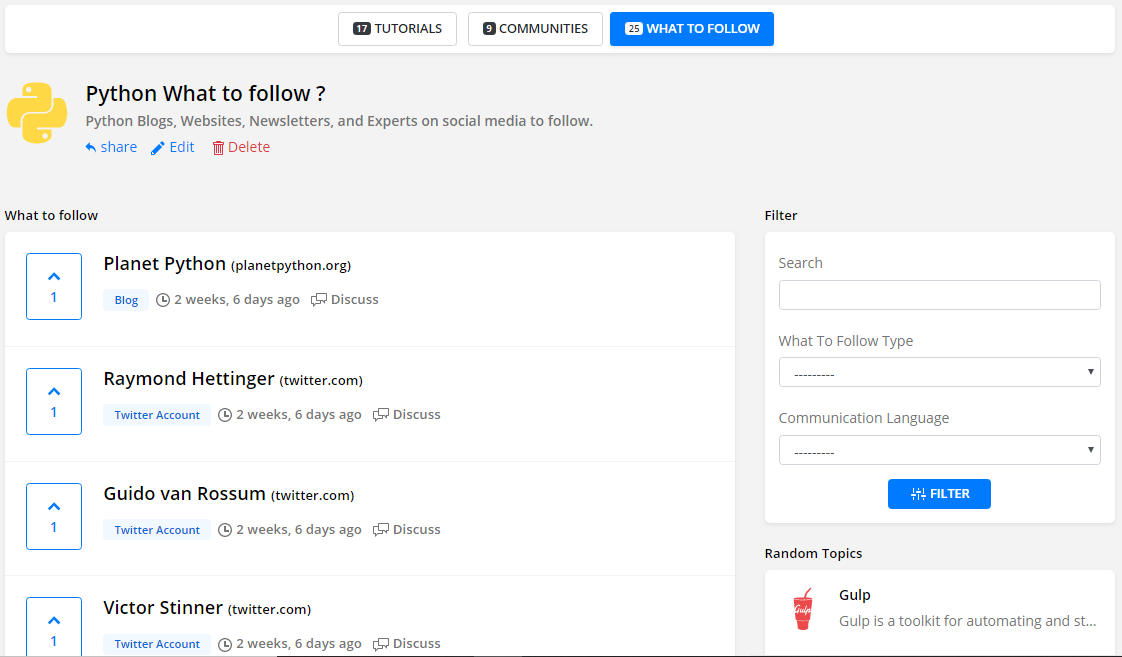Viewport: 1122px width, 657px height.
Task: Select the What To Follow tab
Action: pyautogui.click(x=692, y=29)
